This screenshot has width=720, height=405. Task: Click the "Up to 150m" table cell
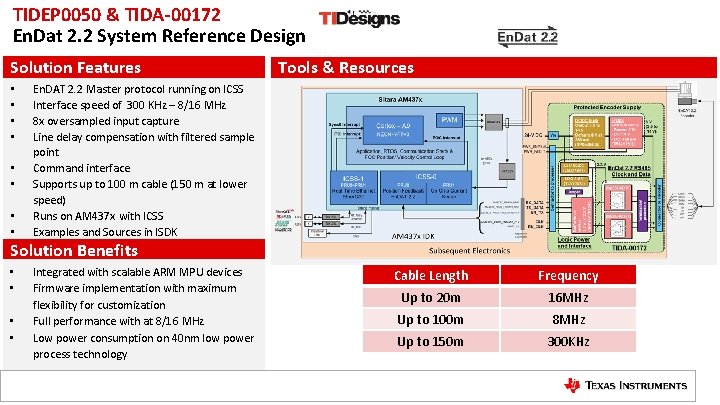point(431,342)
